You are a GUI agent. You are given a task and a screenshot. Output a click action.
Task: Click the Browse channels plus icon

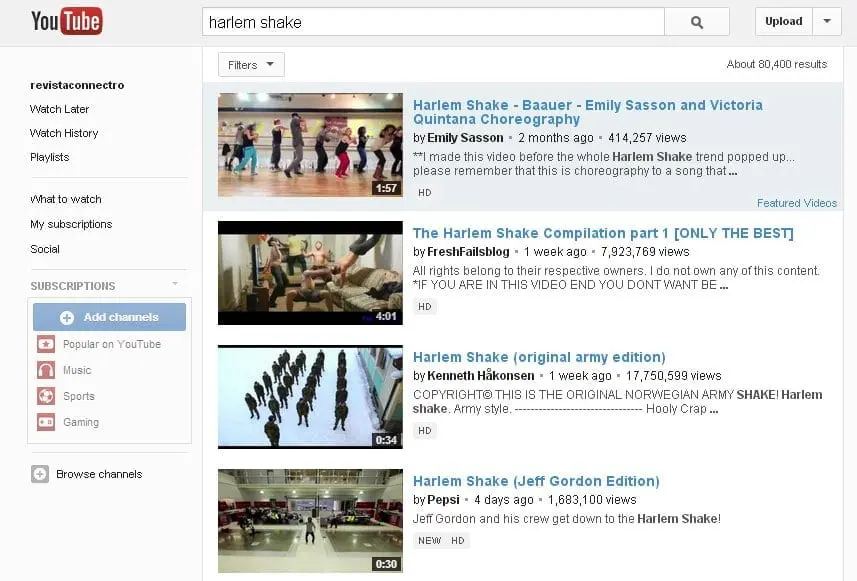pos(40,474)
